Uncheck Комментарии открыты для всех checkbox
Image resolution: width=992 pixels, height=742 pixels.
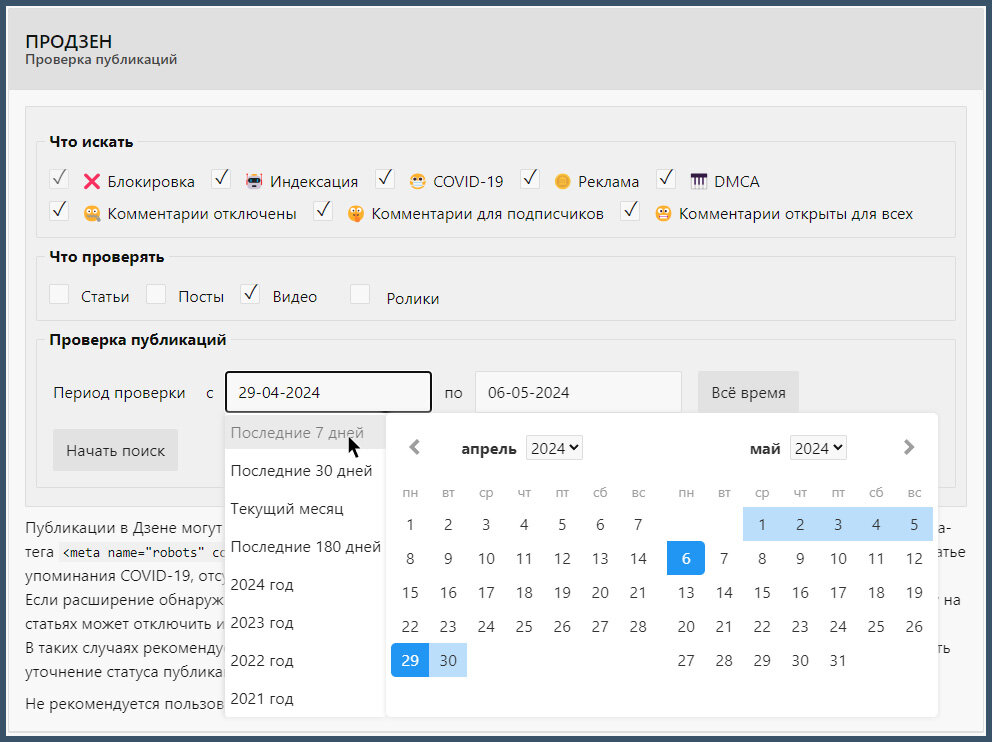(630, 211)
